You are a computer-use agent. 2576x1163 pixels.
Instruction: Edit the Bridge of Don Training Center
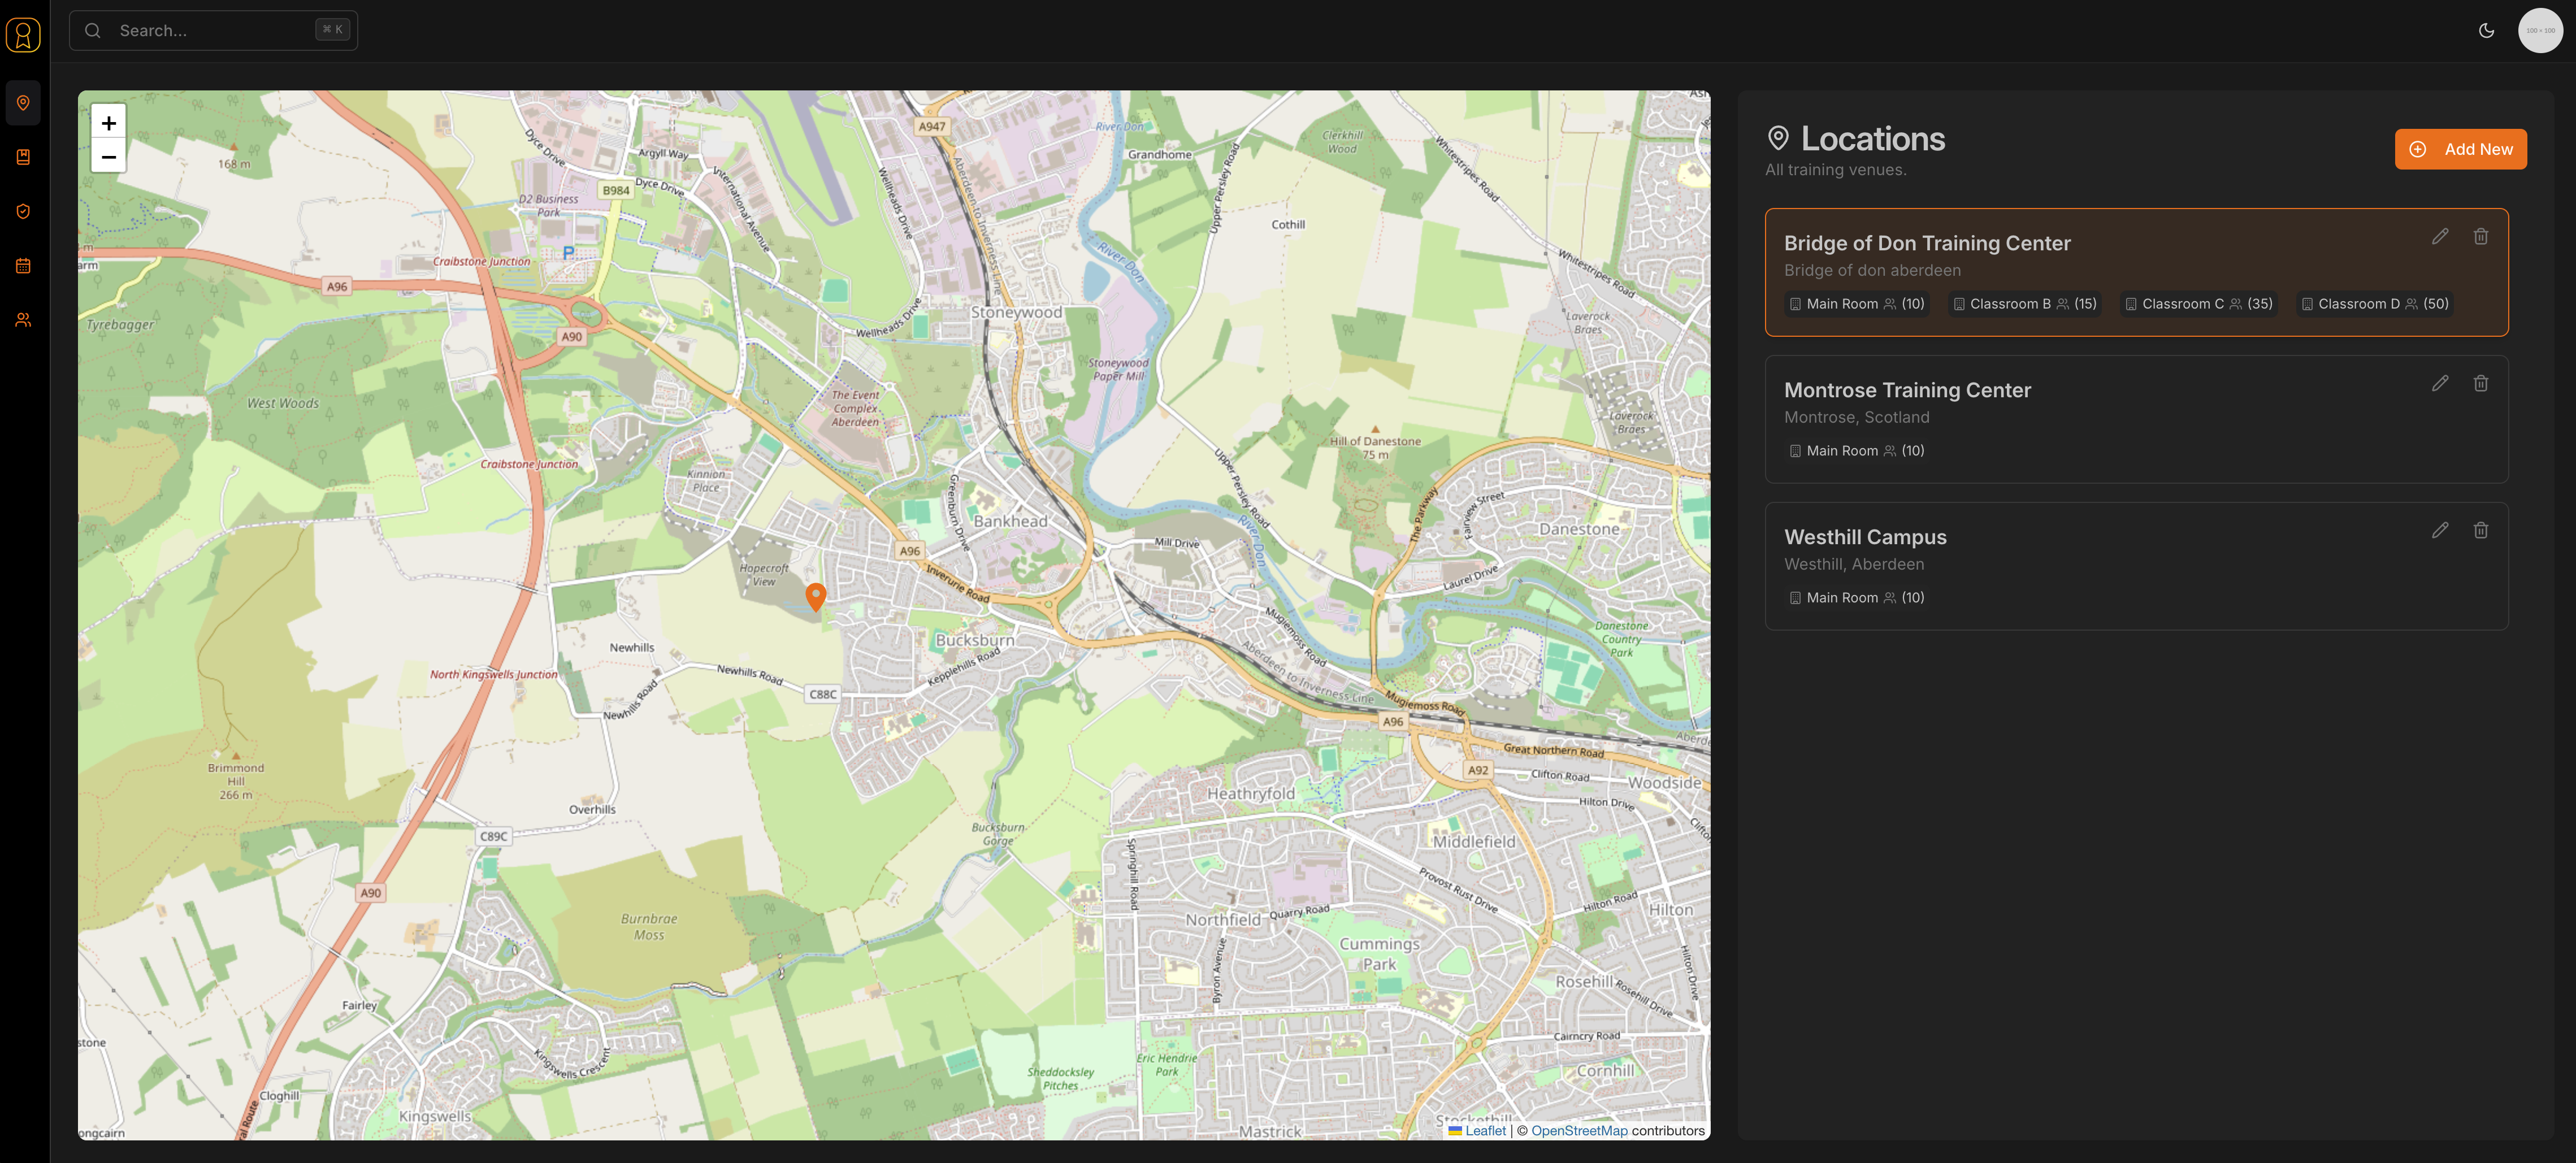[2439, 237]
